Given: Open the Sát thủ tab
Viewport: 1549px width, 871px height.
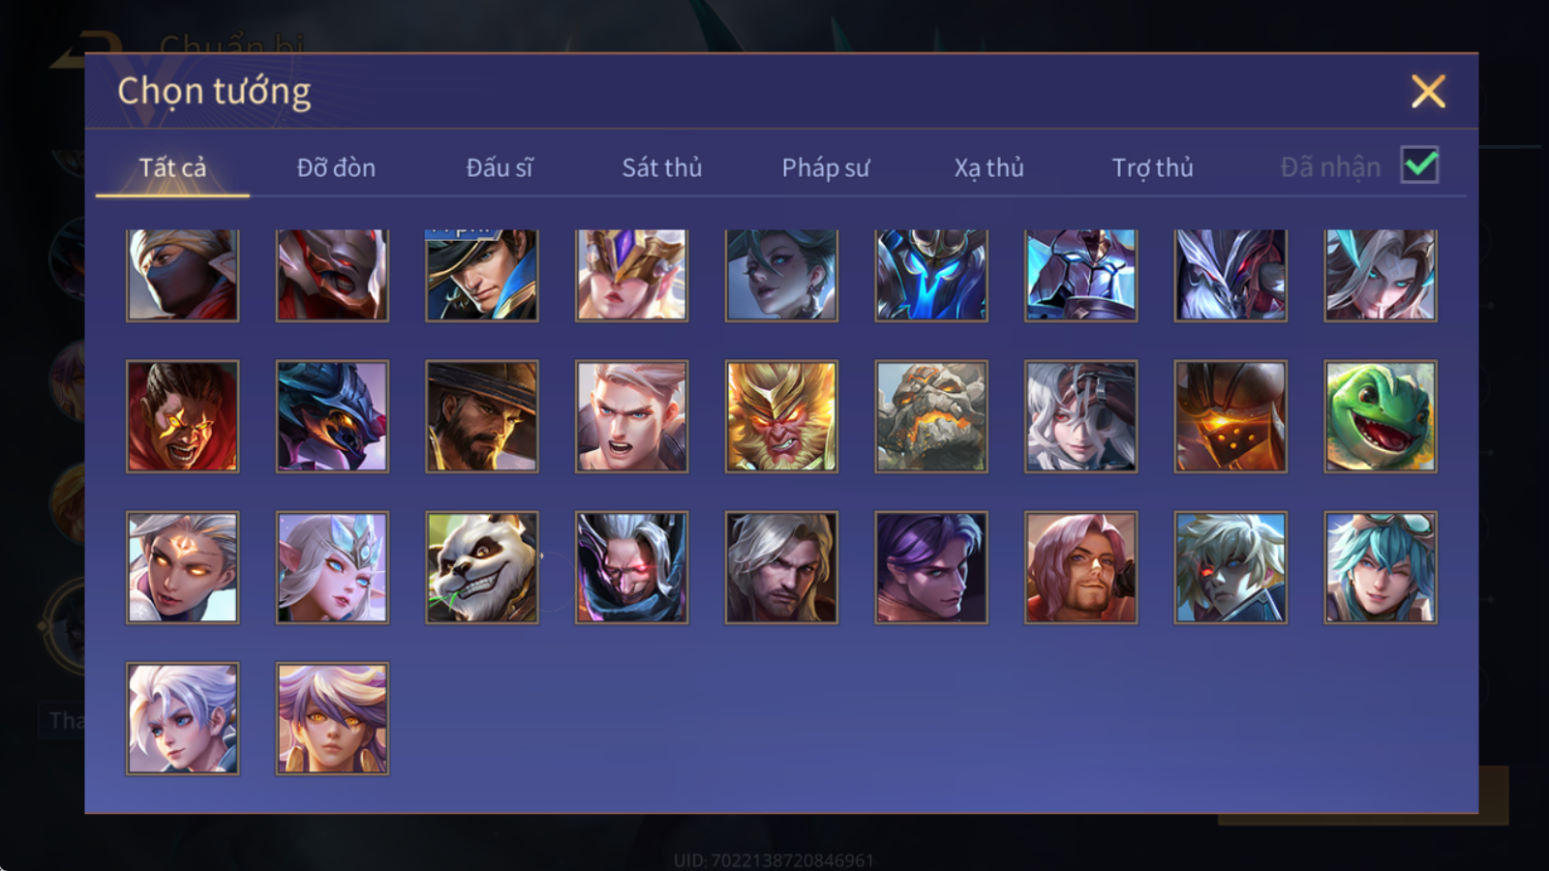Looking at the screenshot, I should pos(662,167).
